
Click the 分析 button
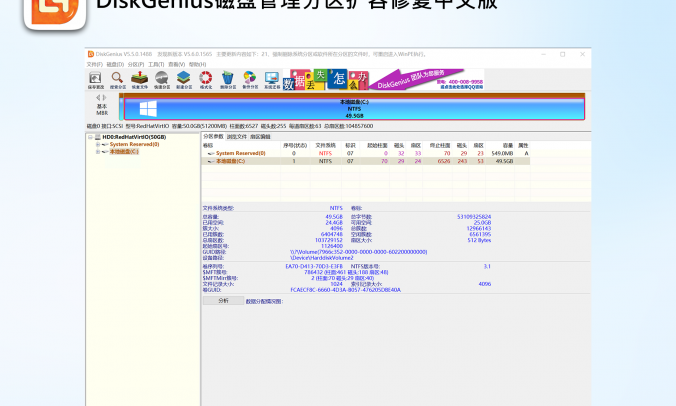223,300
